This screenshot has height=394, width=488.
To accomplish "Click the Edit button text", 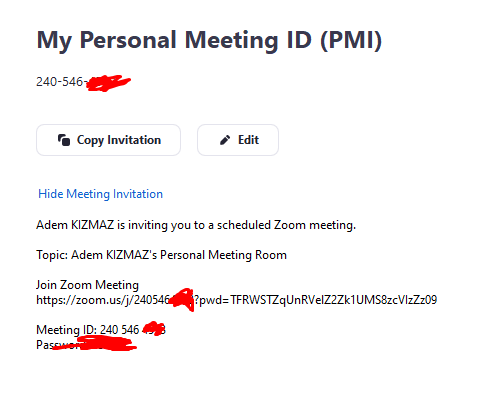I will tap(248, 140).
